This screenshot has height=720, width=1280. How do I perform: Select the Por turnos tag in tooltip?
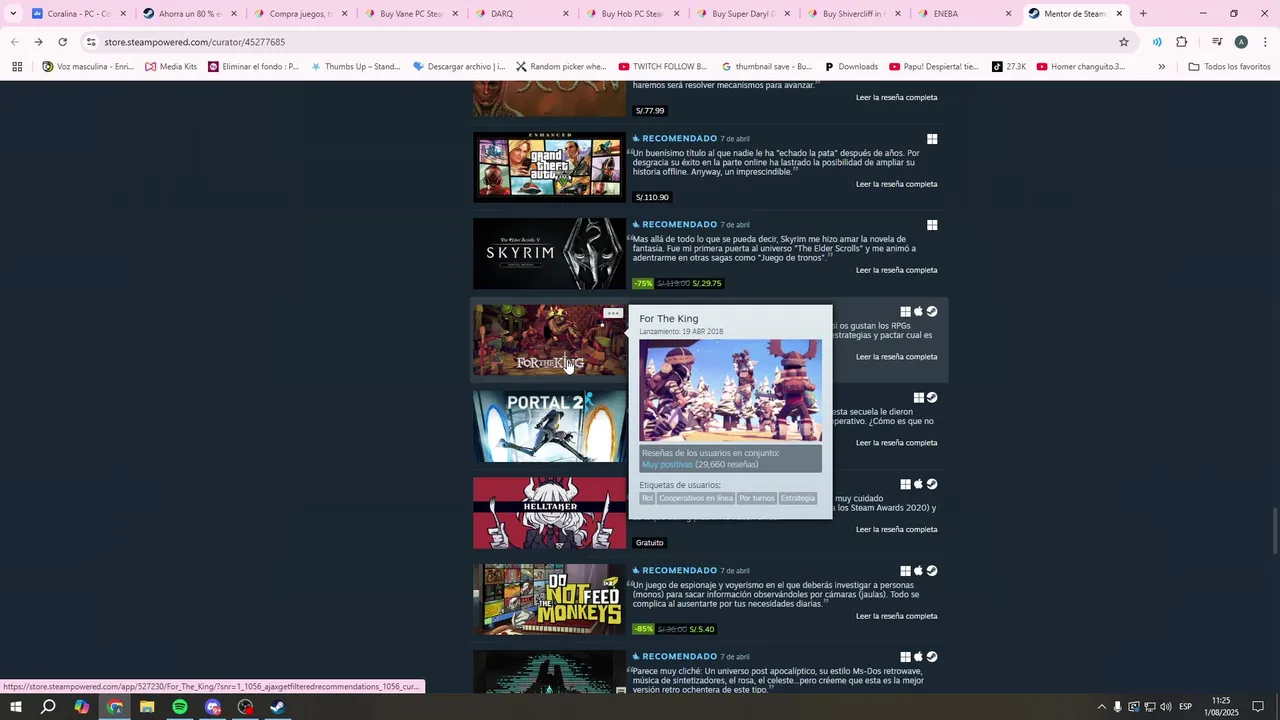coord(757,498)
